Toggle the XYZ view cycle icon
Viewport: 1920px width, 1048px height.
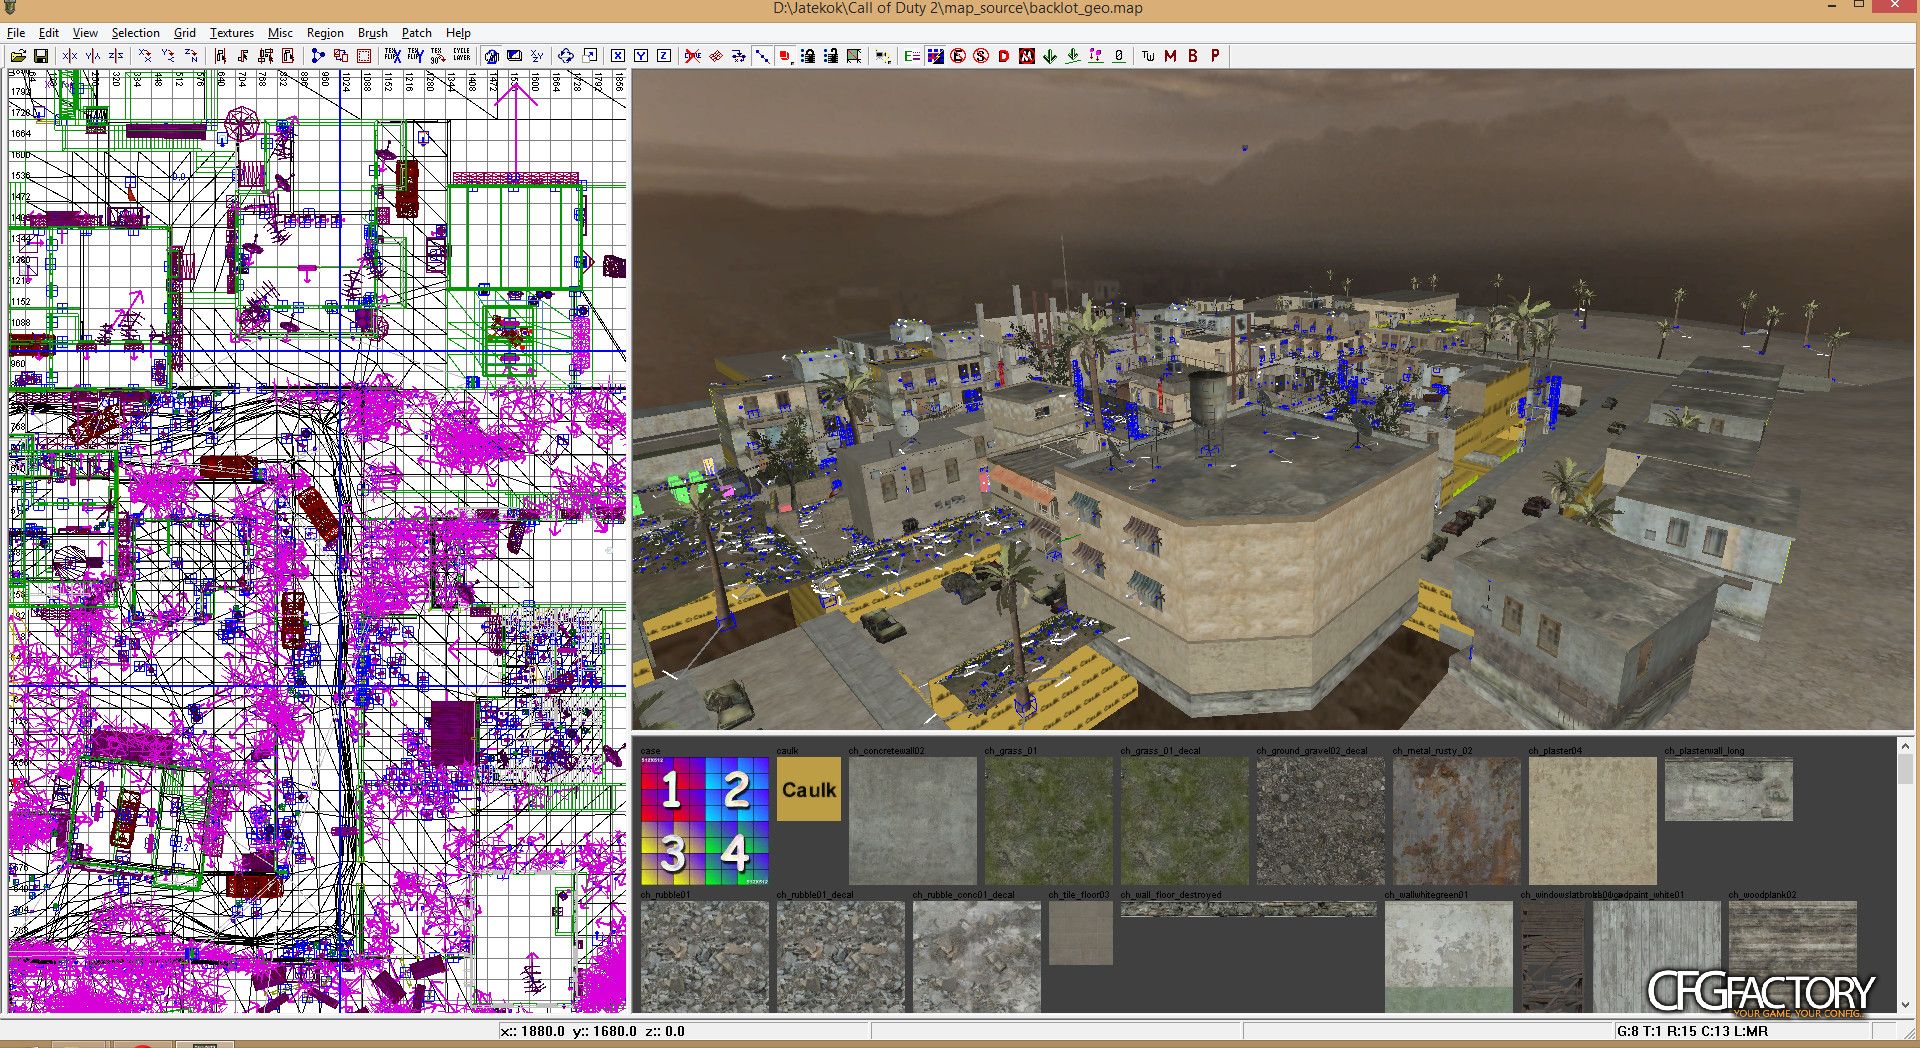coord(537,56)
